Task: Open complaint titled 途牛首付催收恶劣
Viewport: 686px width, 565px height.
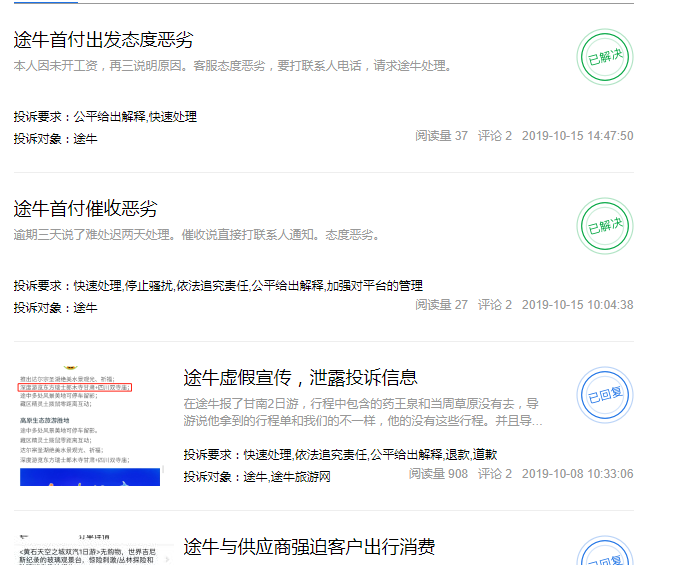Action: [85, 209]
